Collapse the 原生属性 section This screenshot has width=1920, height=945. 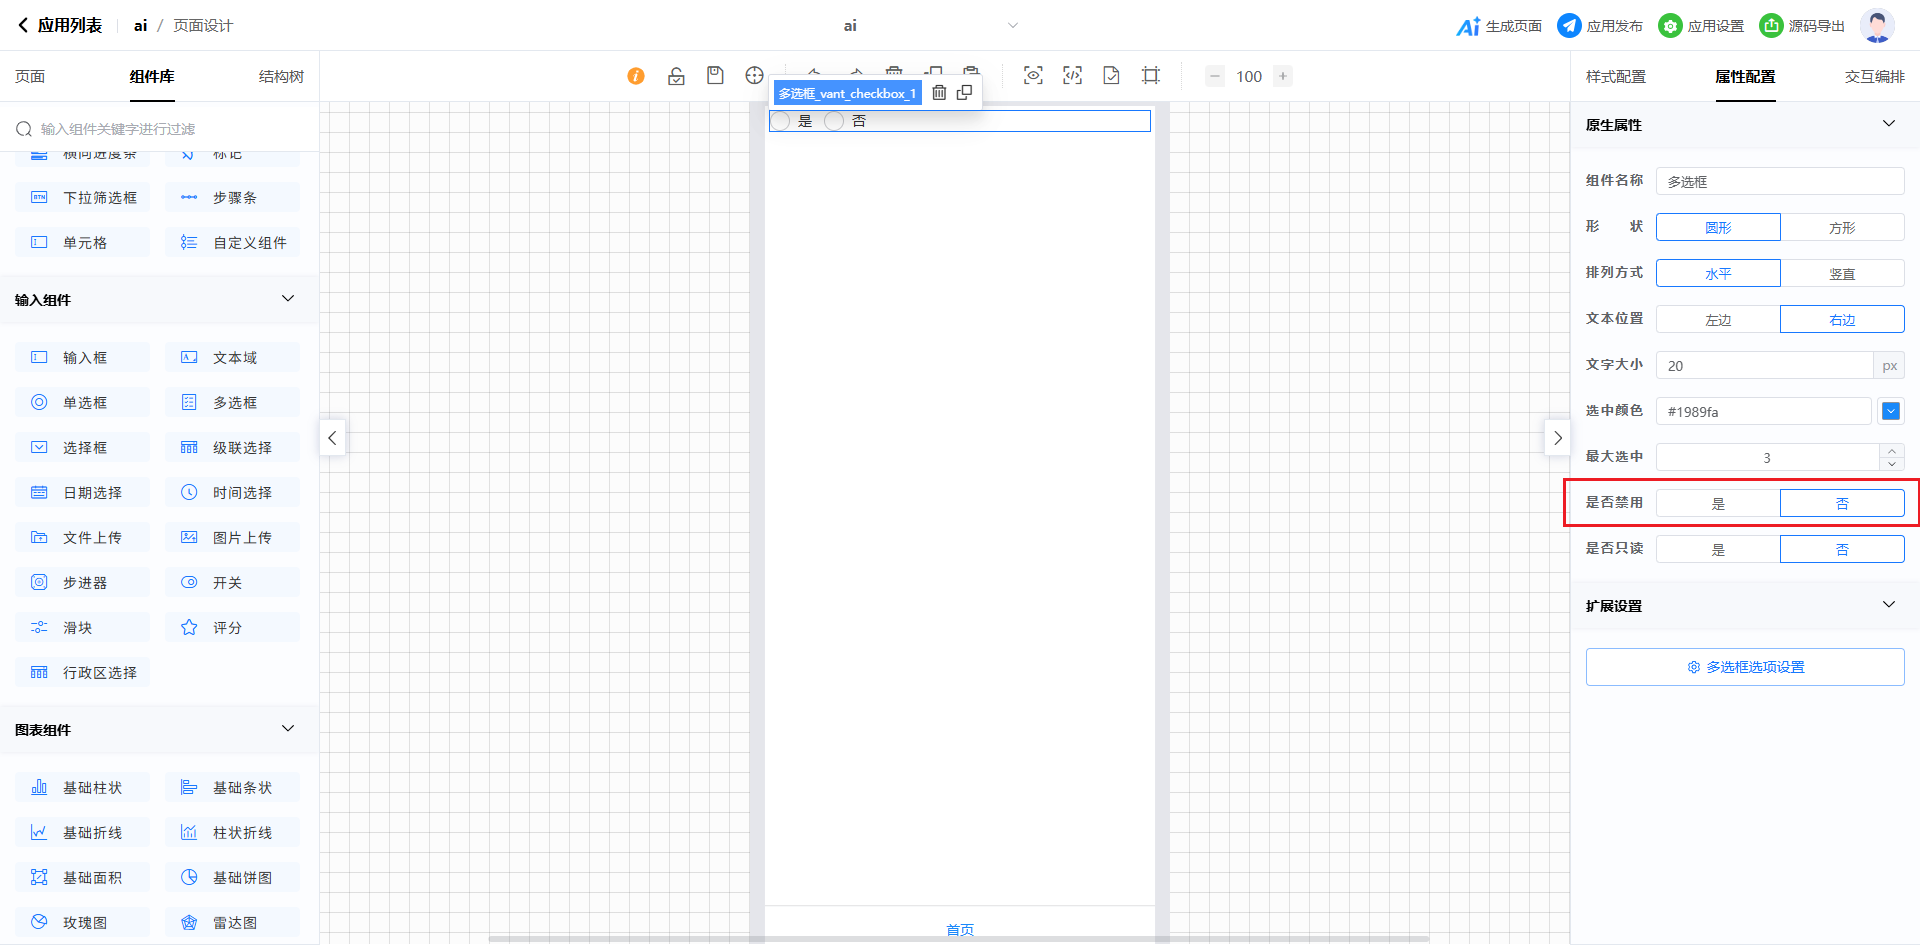coord(1888,124)
